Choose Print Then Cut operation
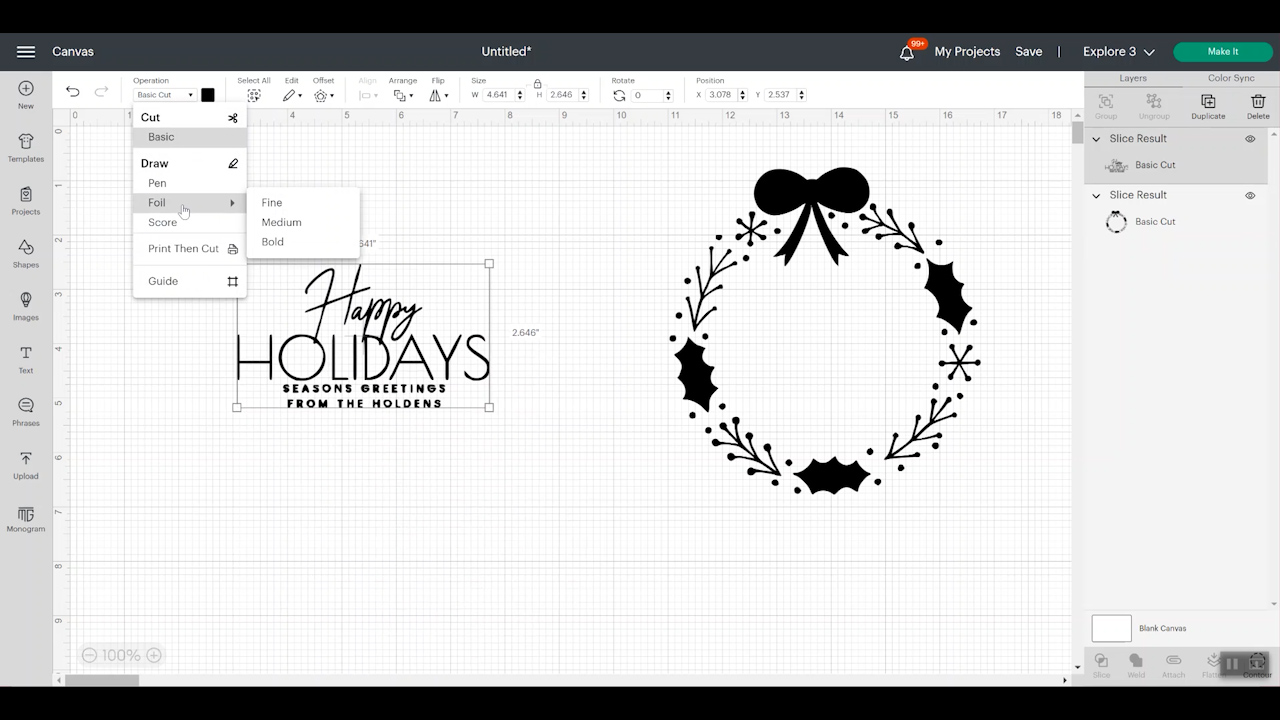Viewport: 1280px width, 720px height. (190, 249)
